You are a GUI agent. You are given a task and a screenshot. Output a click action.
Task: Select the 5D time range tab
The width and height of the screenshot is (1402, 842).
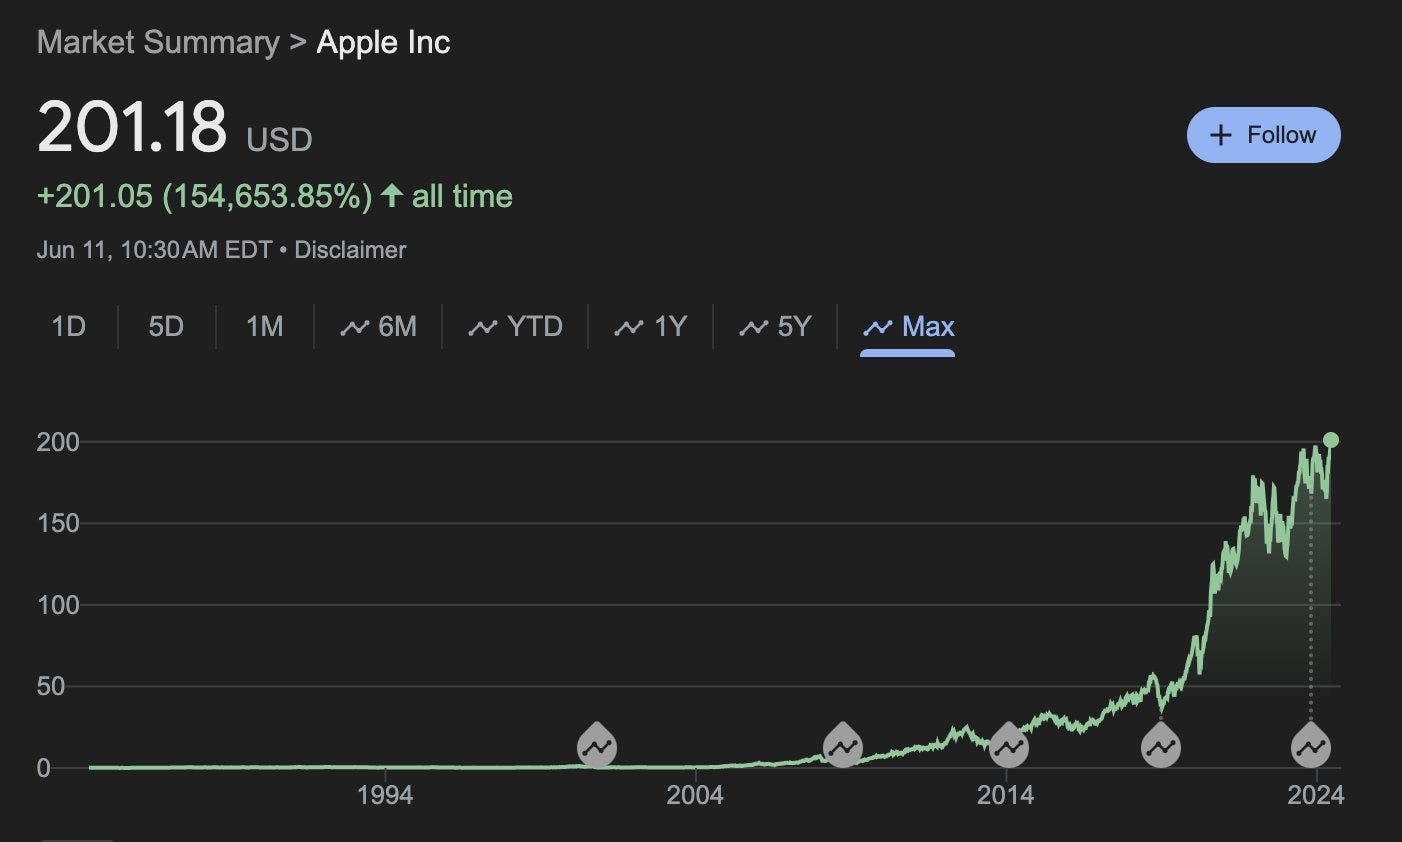coord(166,327)
